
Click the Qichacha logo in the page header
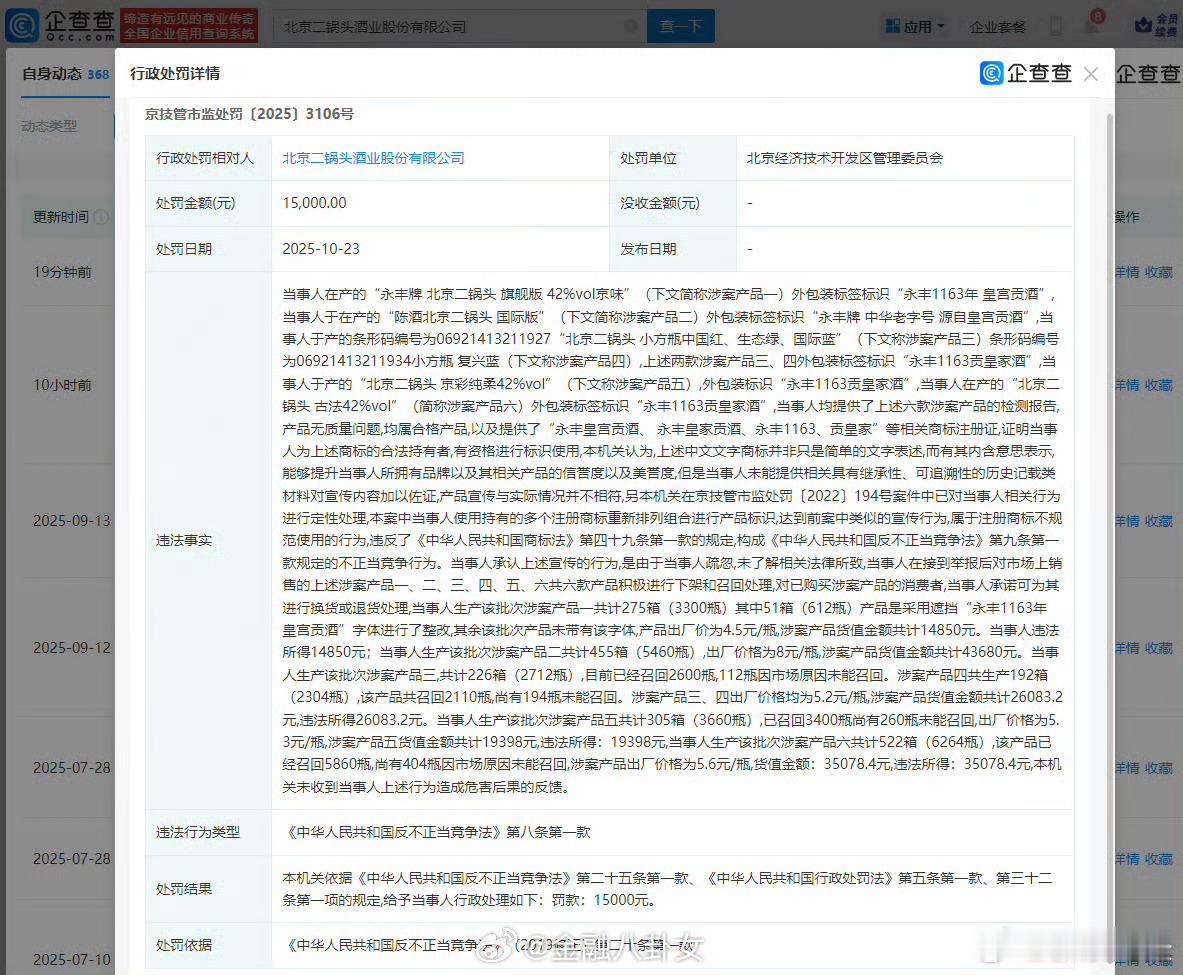coord(60,25)
